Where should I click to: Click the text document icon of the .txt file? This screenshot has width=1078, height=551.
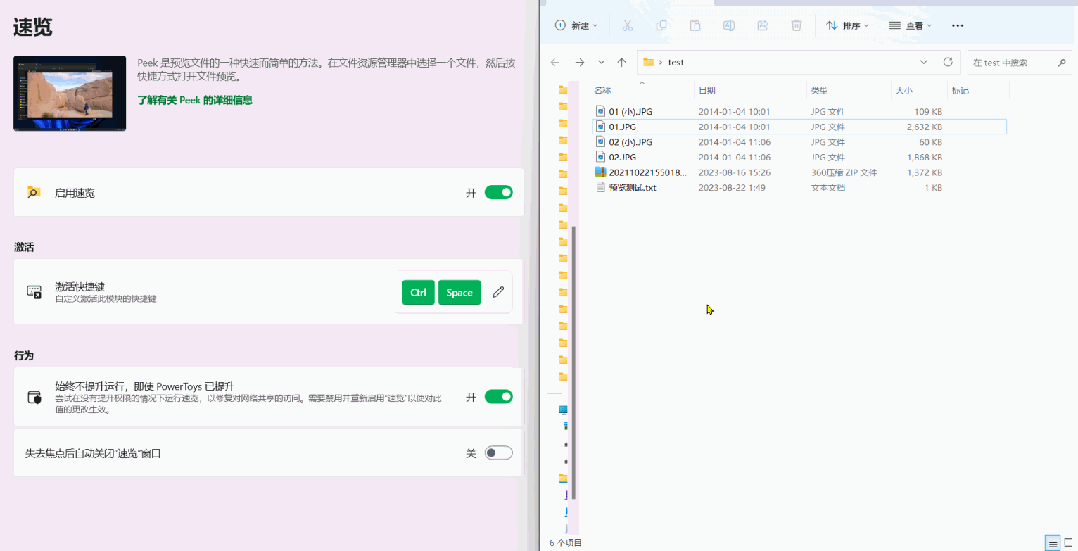[x=600, y=187]
